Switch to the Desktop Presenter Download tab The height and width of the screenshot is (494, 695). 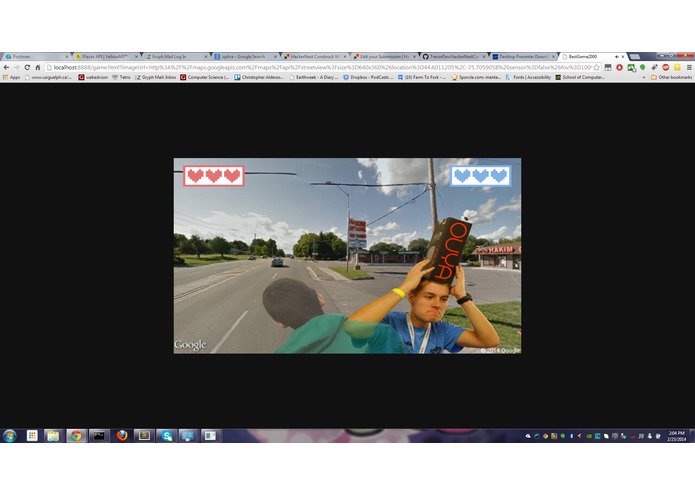(523, 57)
